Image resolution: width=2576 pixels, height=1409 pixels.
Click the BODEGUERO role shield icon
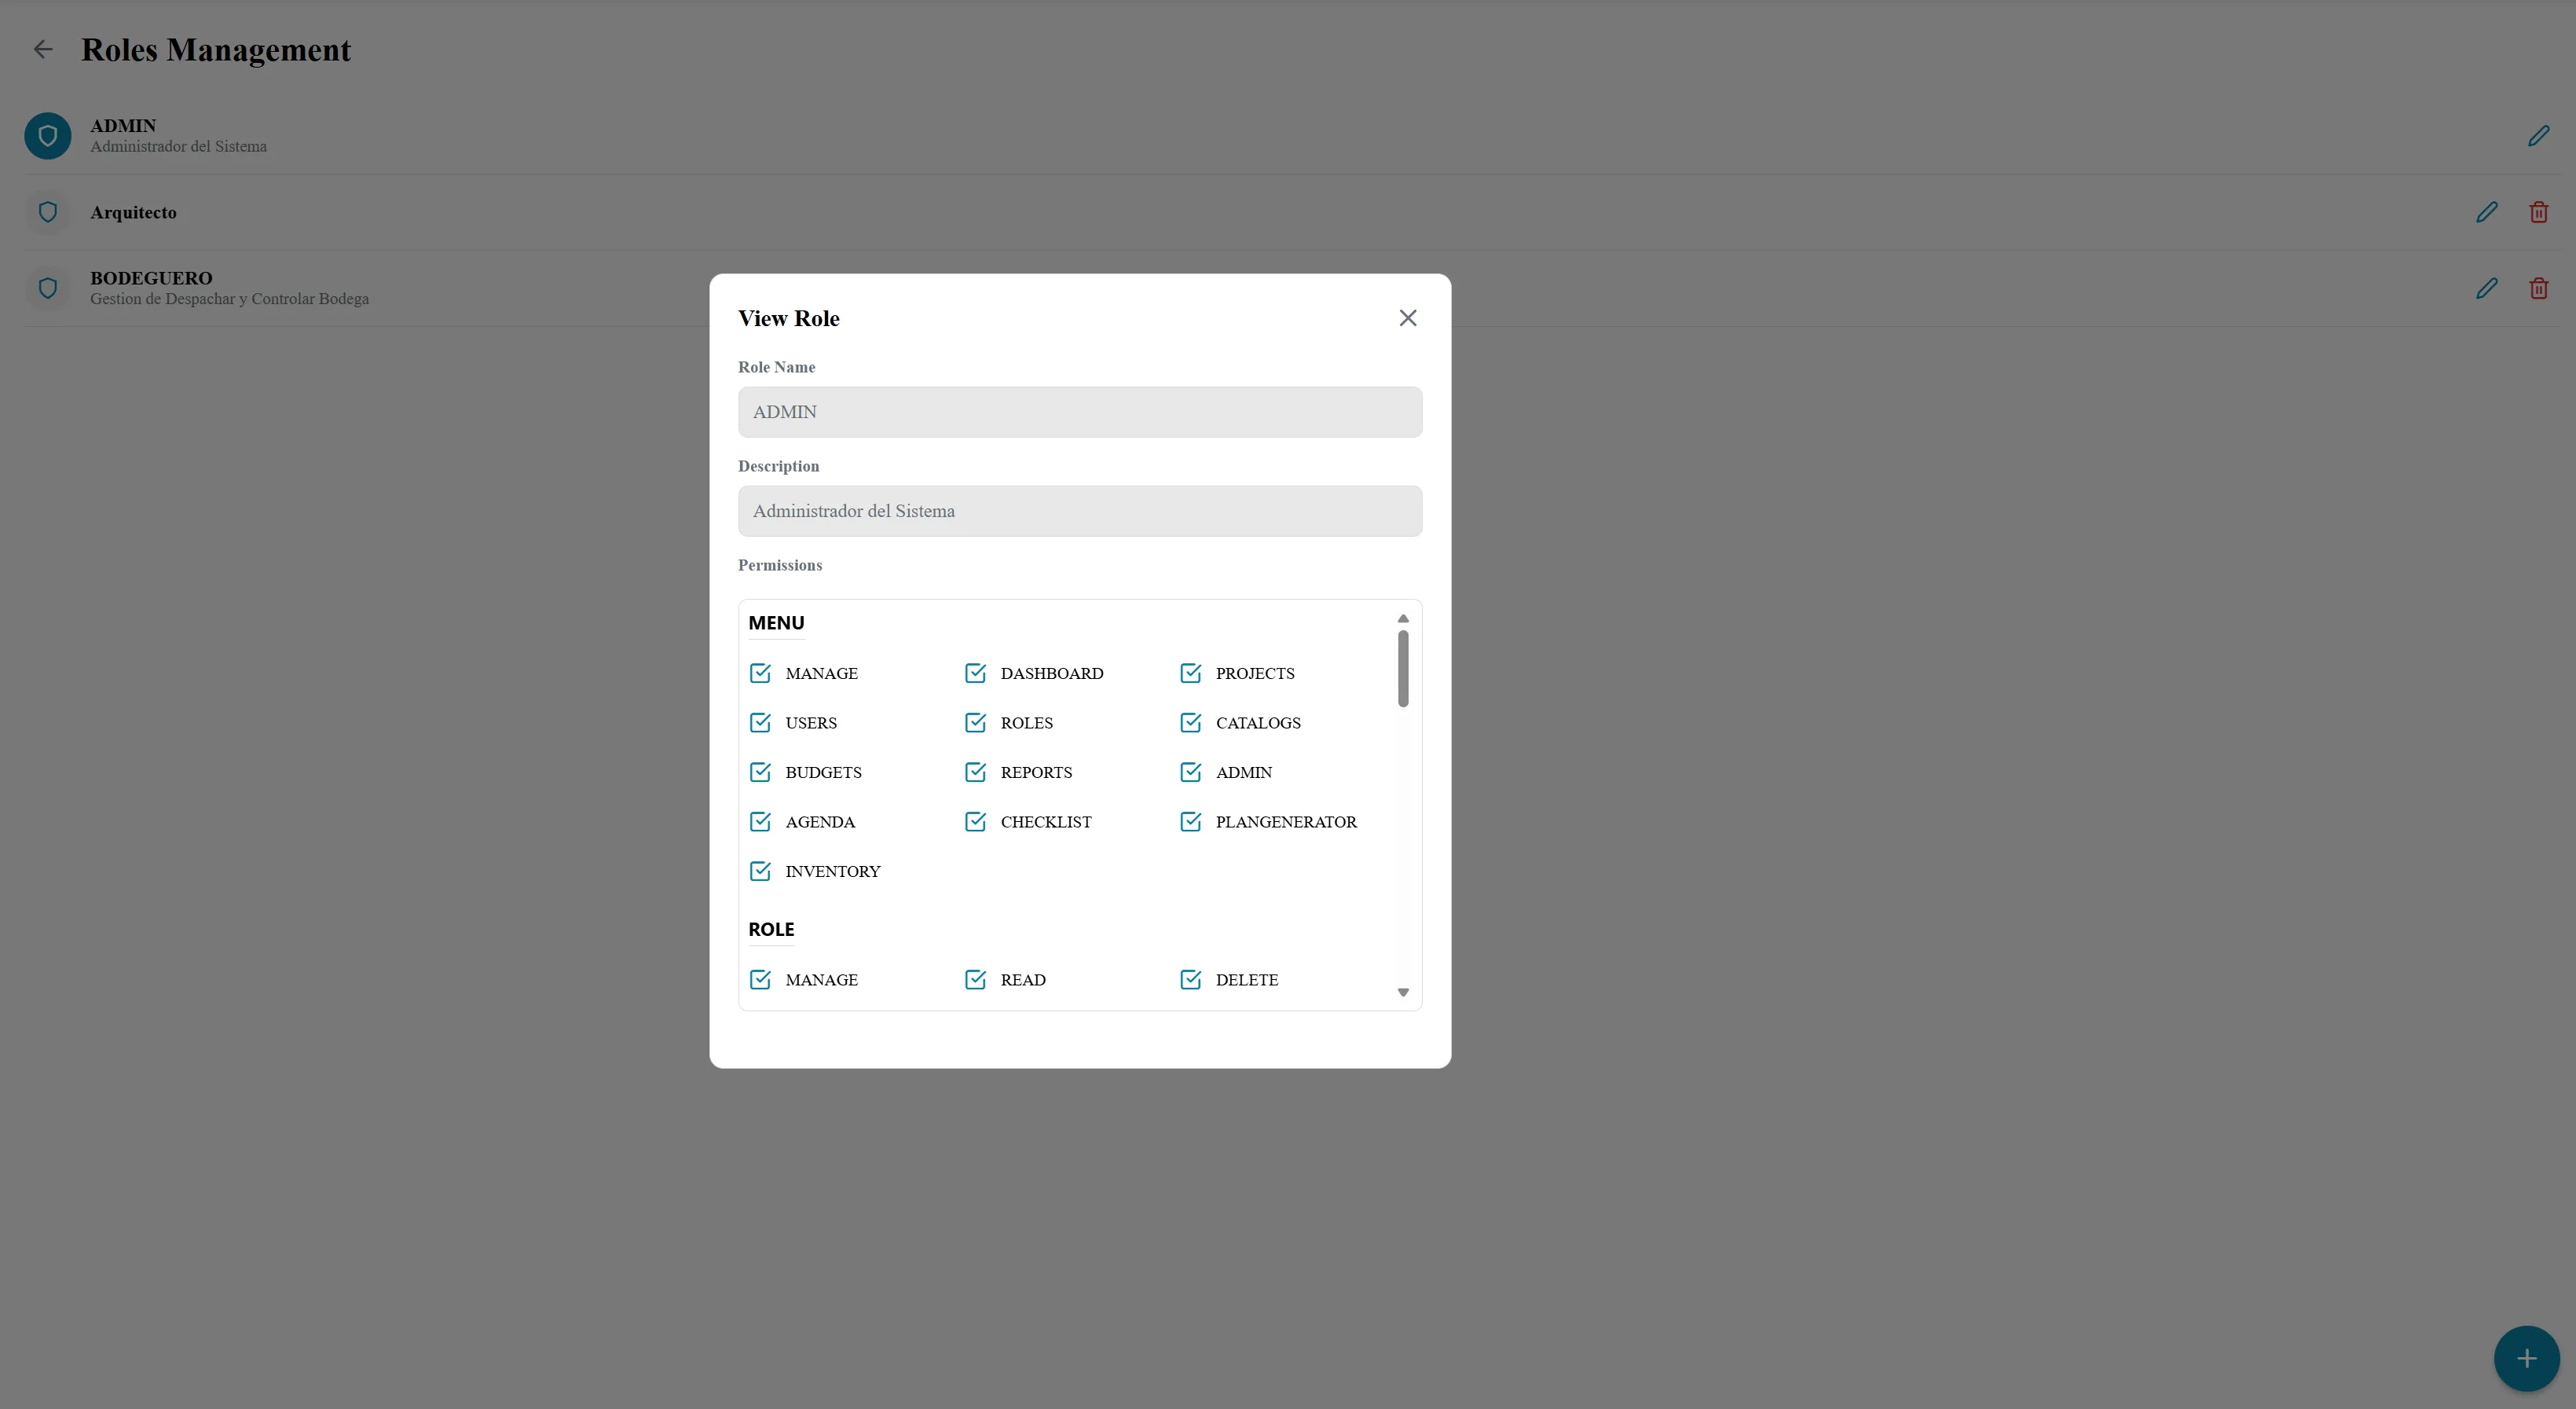pos(48,288)
